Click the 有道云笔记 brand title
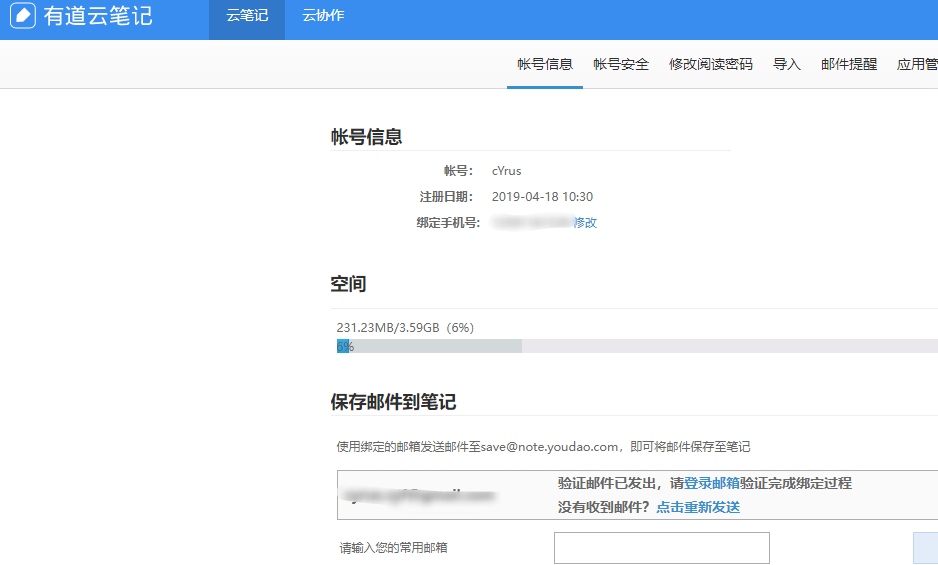 click(x=97, y=16)
